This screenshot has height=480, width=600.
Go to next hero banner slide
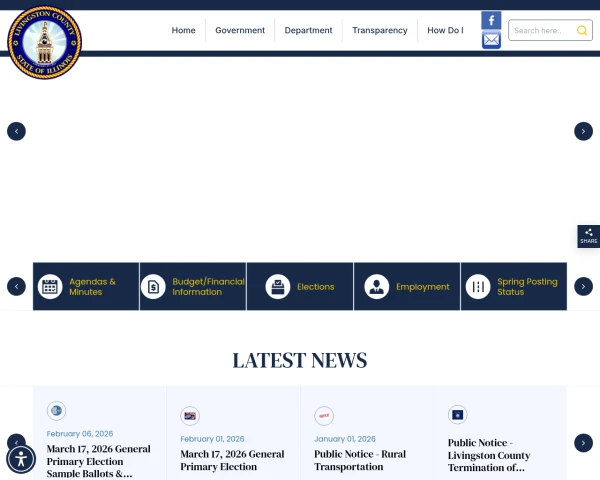583,131
